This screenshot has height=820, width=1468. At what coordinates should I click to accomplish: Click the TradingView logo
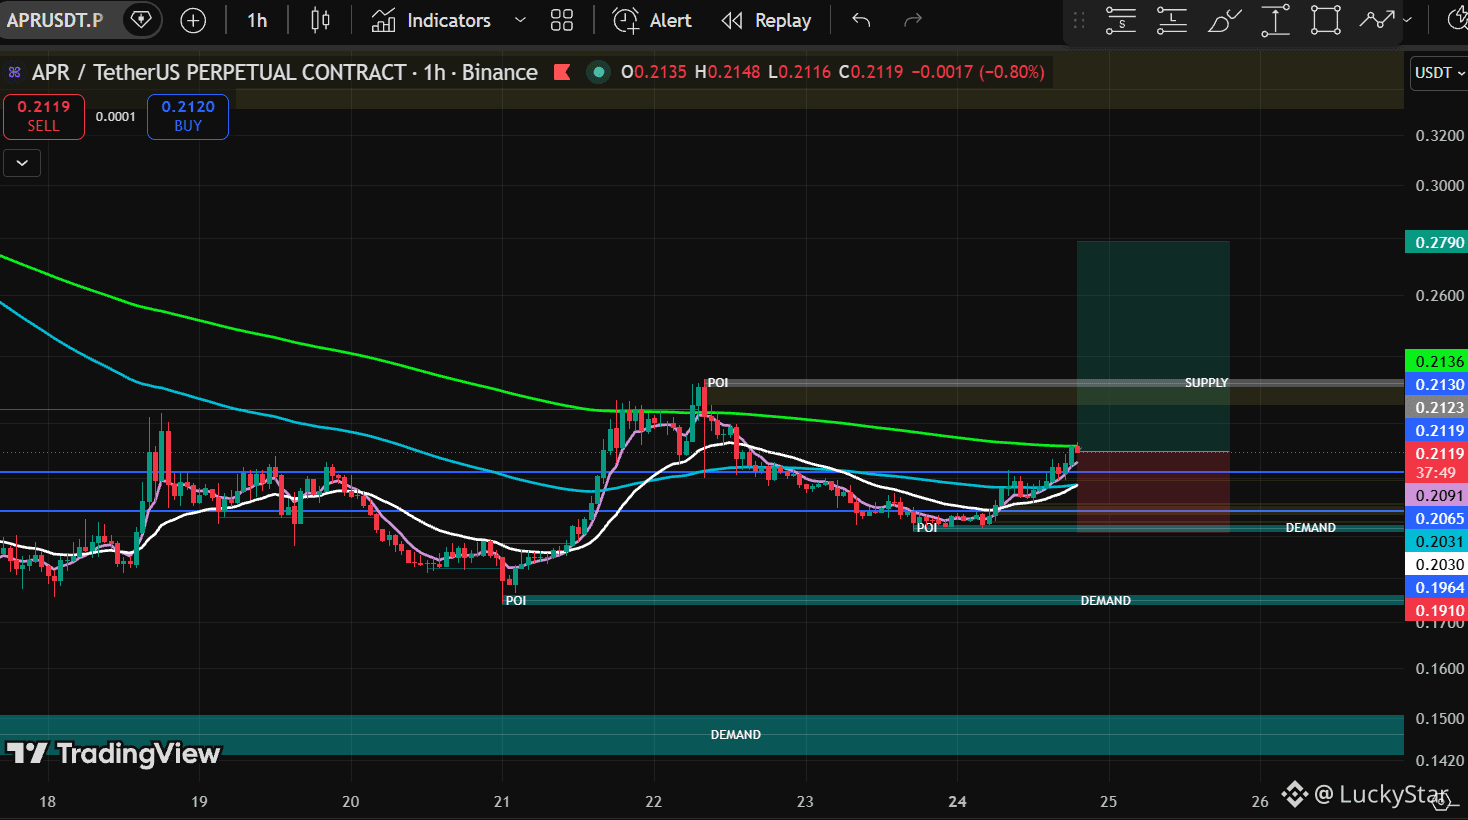pos(113,753)
